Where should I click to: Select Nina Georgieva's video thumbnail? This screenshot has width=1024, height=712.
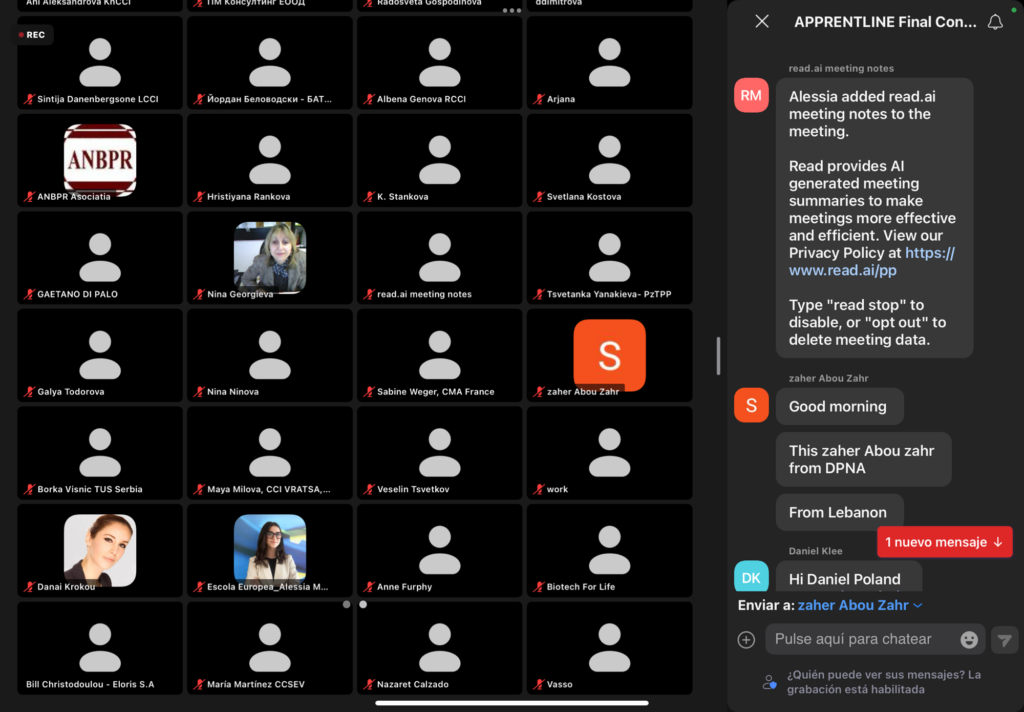coord(270,257)
